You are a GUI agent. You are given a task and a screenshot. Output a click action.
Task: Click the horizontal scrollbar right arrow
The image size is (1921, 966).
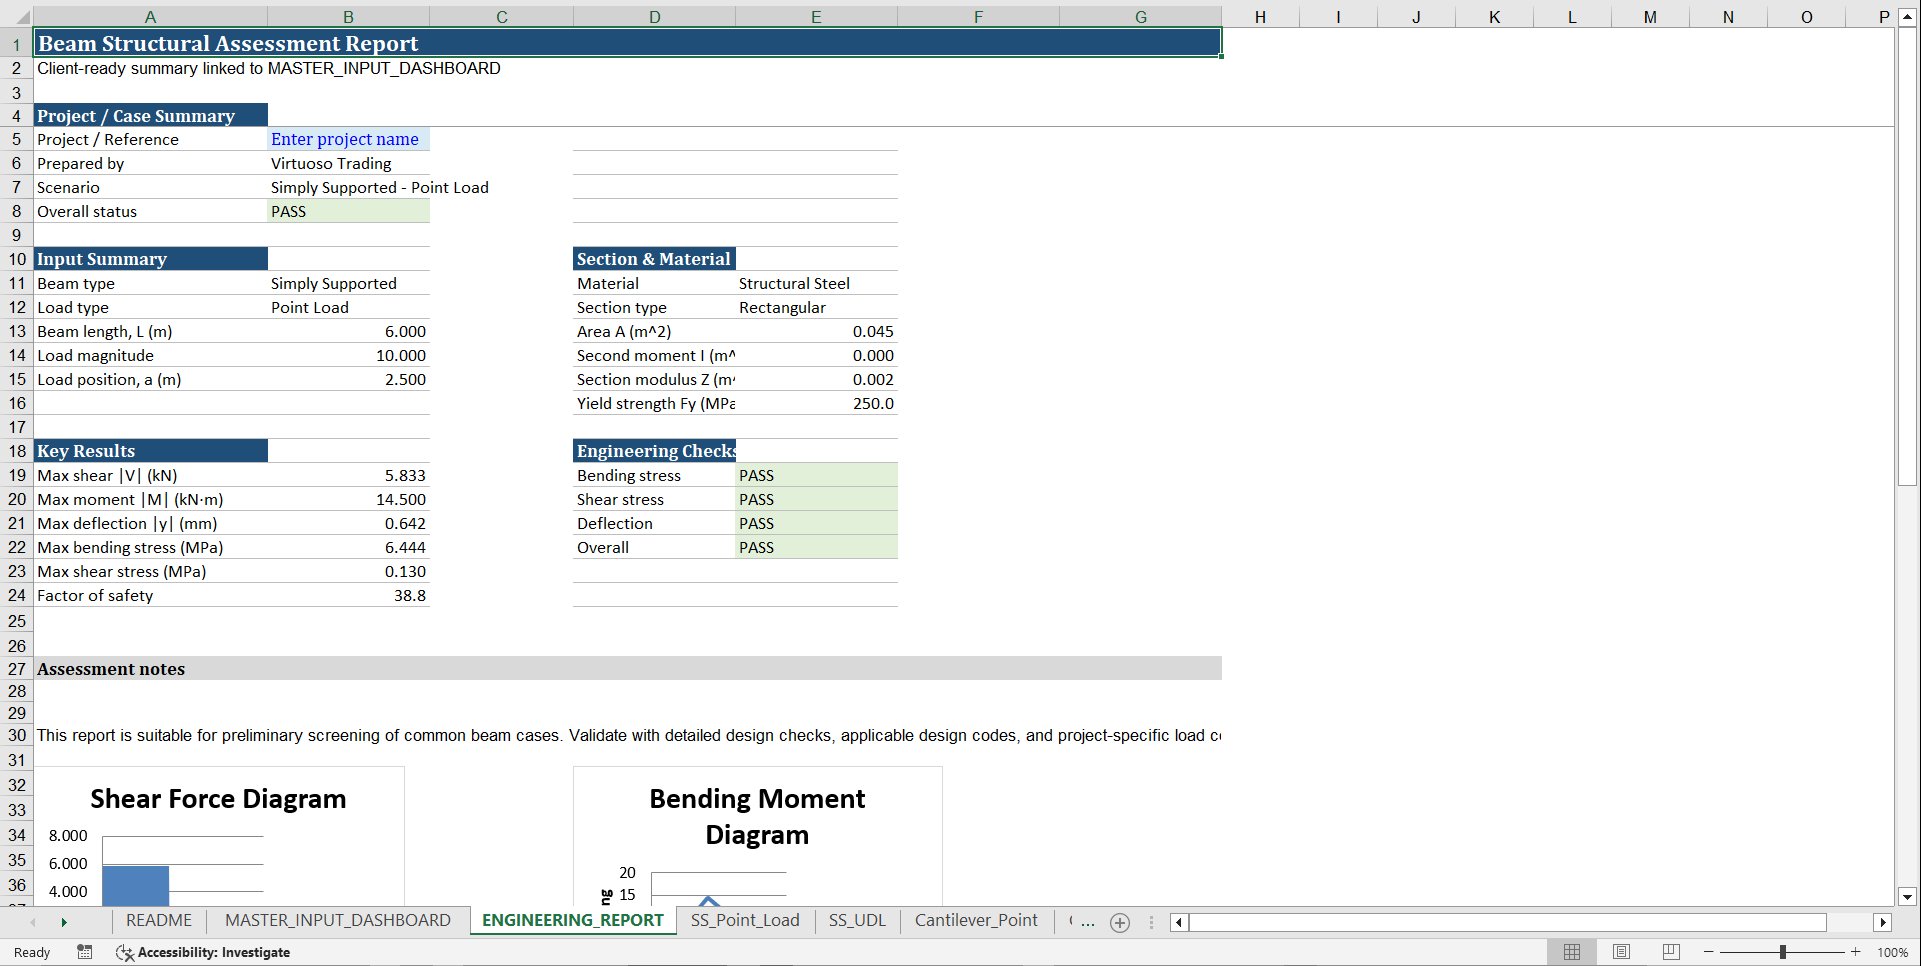click(1884, 923)
